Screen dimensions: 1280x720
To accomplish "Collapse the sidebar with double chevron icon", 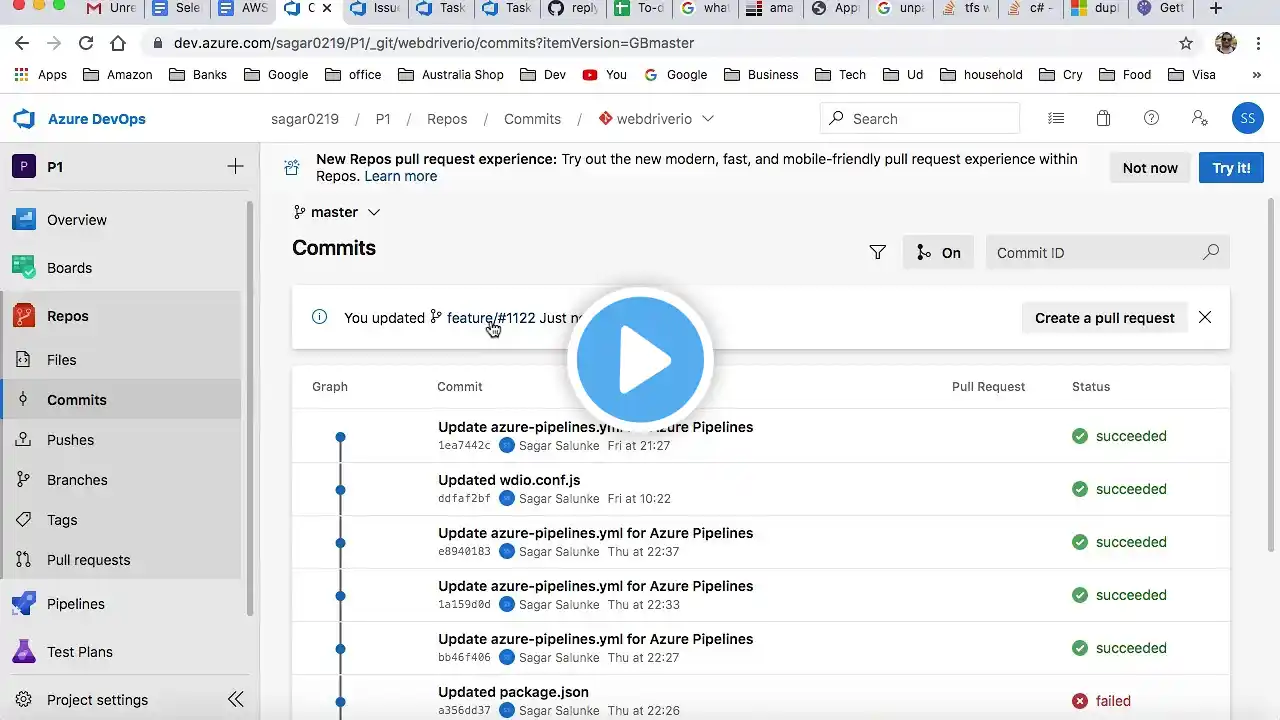I will (x=236, y=699).
